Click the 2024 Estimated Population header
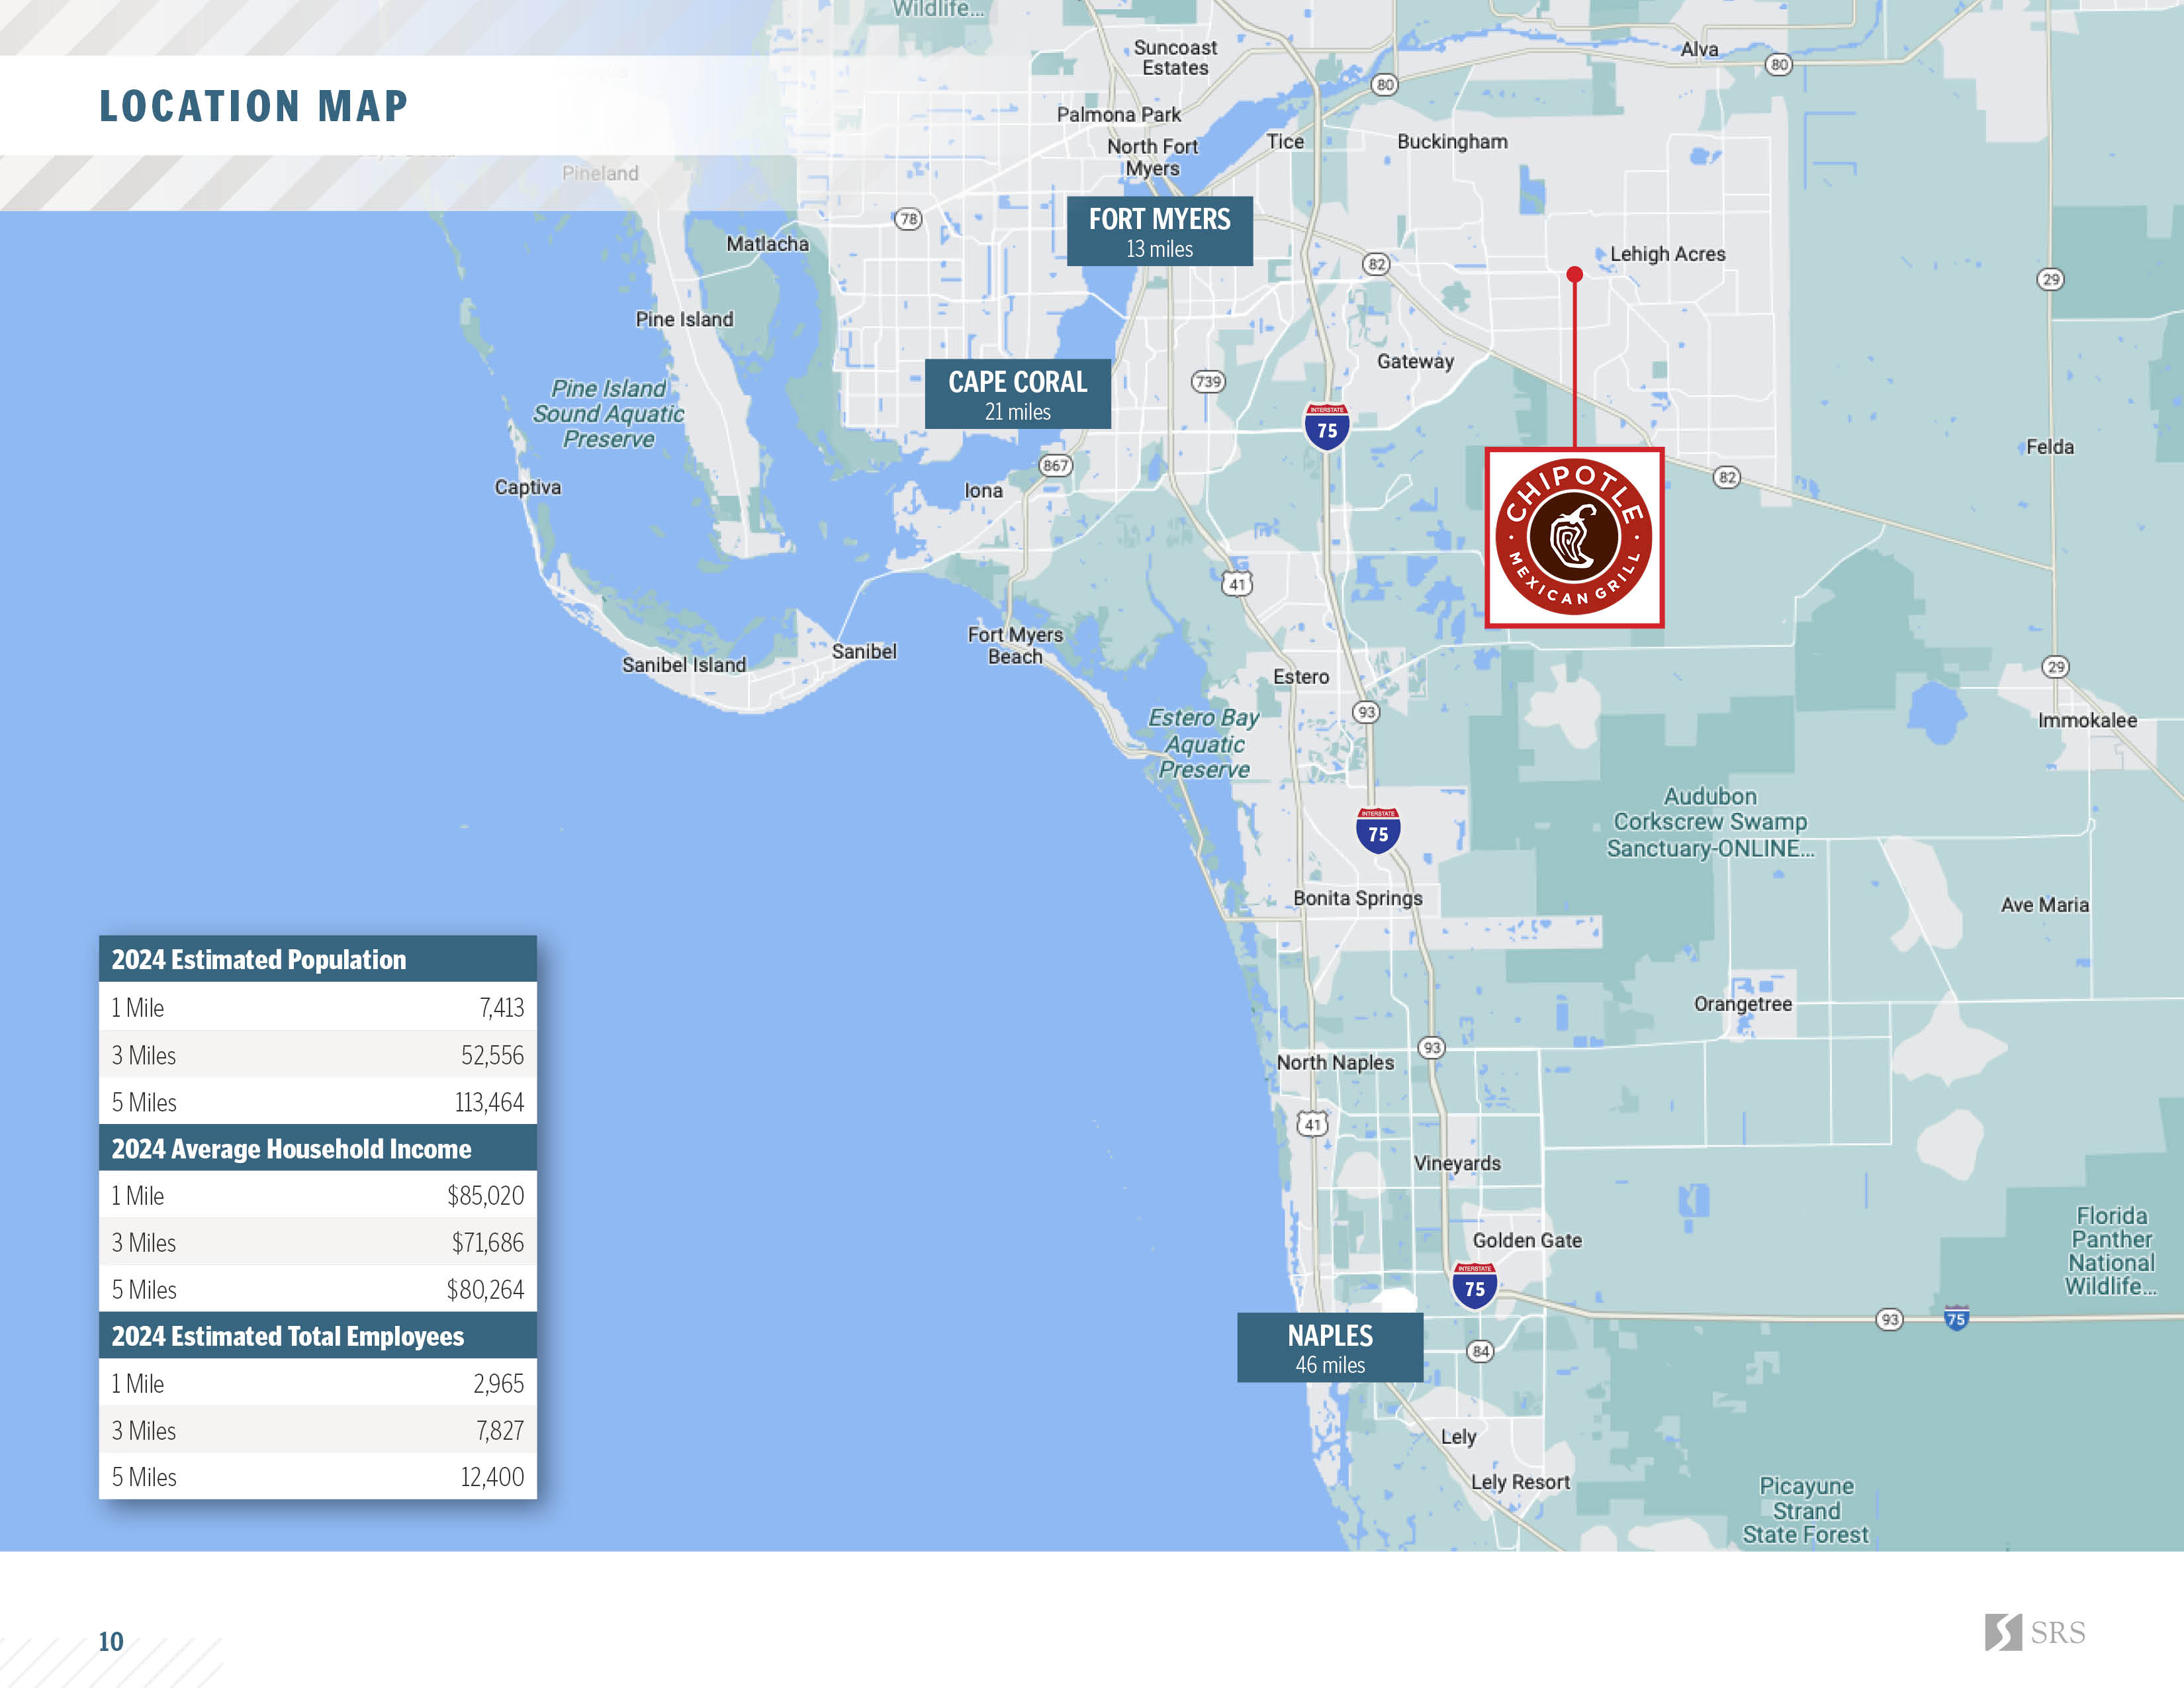 coord(318,959)
